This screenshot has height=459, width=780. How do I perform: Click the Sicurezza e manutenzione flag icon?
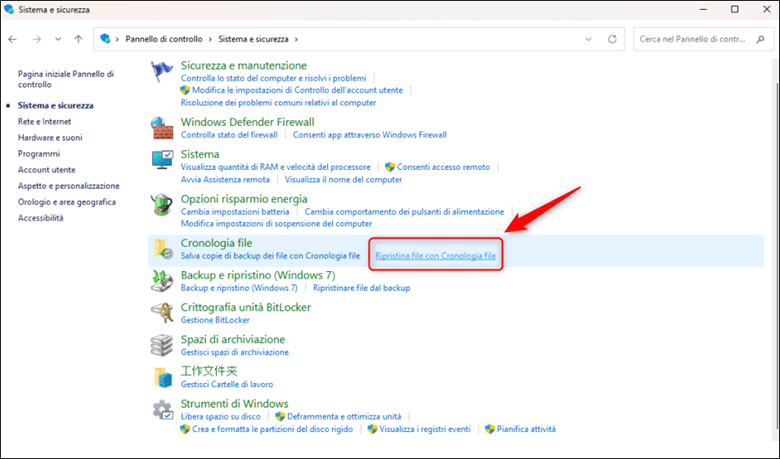[162, 73]
